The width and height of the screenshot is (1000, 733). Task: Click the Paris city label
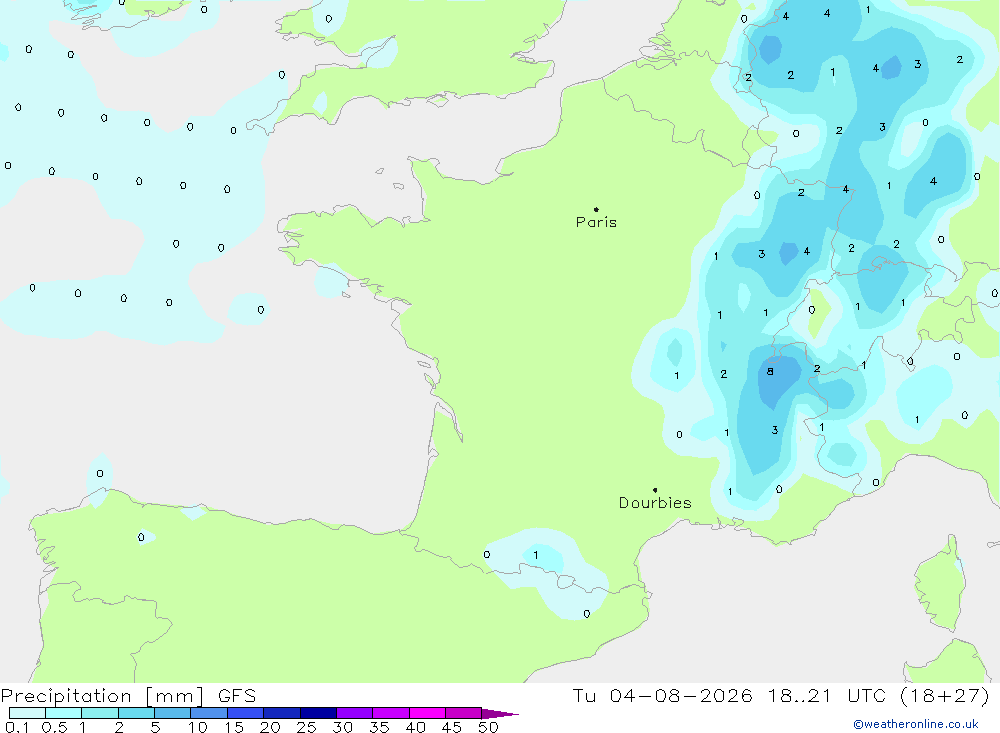[x=596, y=222]
